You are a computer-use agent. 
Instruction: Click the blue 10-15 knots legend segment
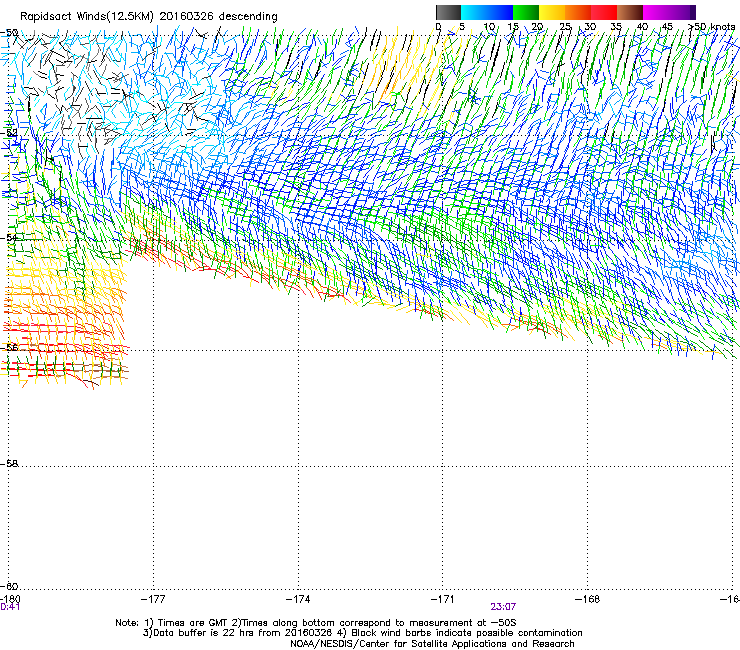[500, 12]
